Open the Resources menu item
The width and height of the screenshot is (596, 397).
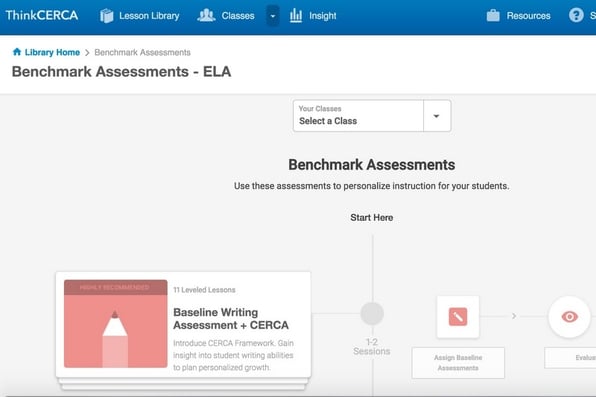coord(518,16)
